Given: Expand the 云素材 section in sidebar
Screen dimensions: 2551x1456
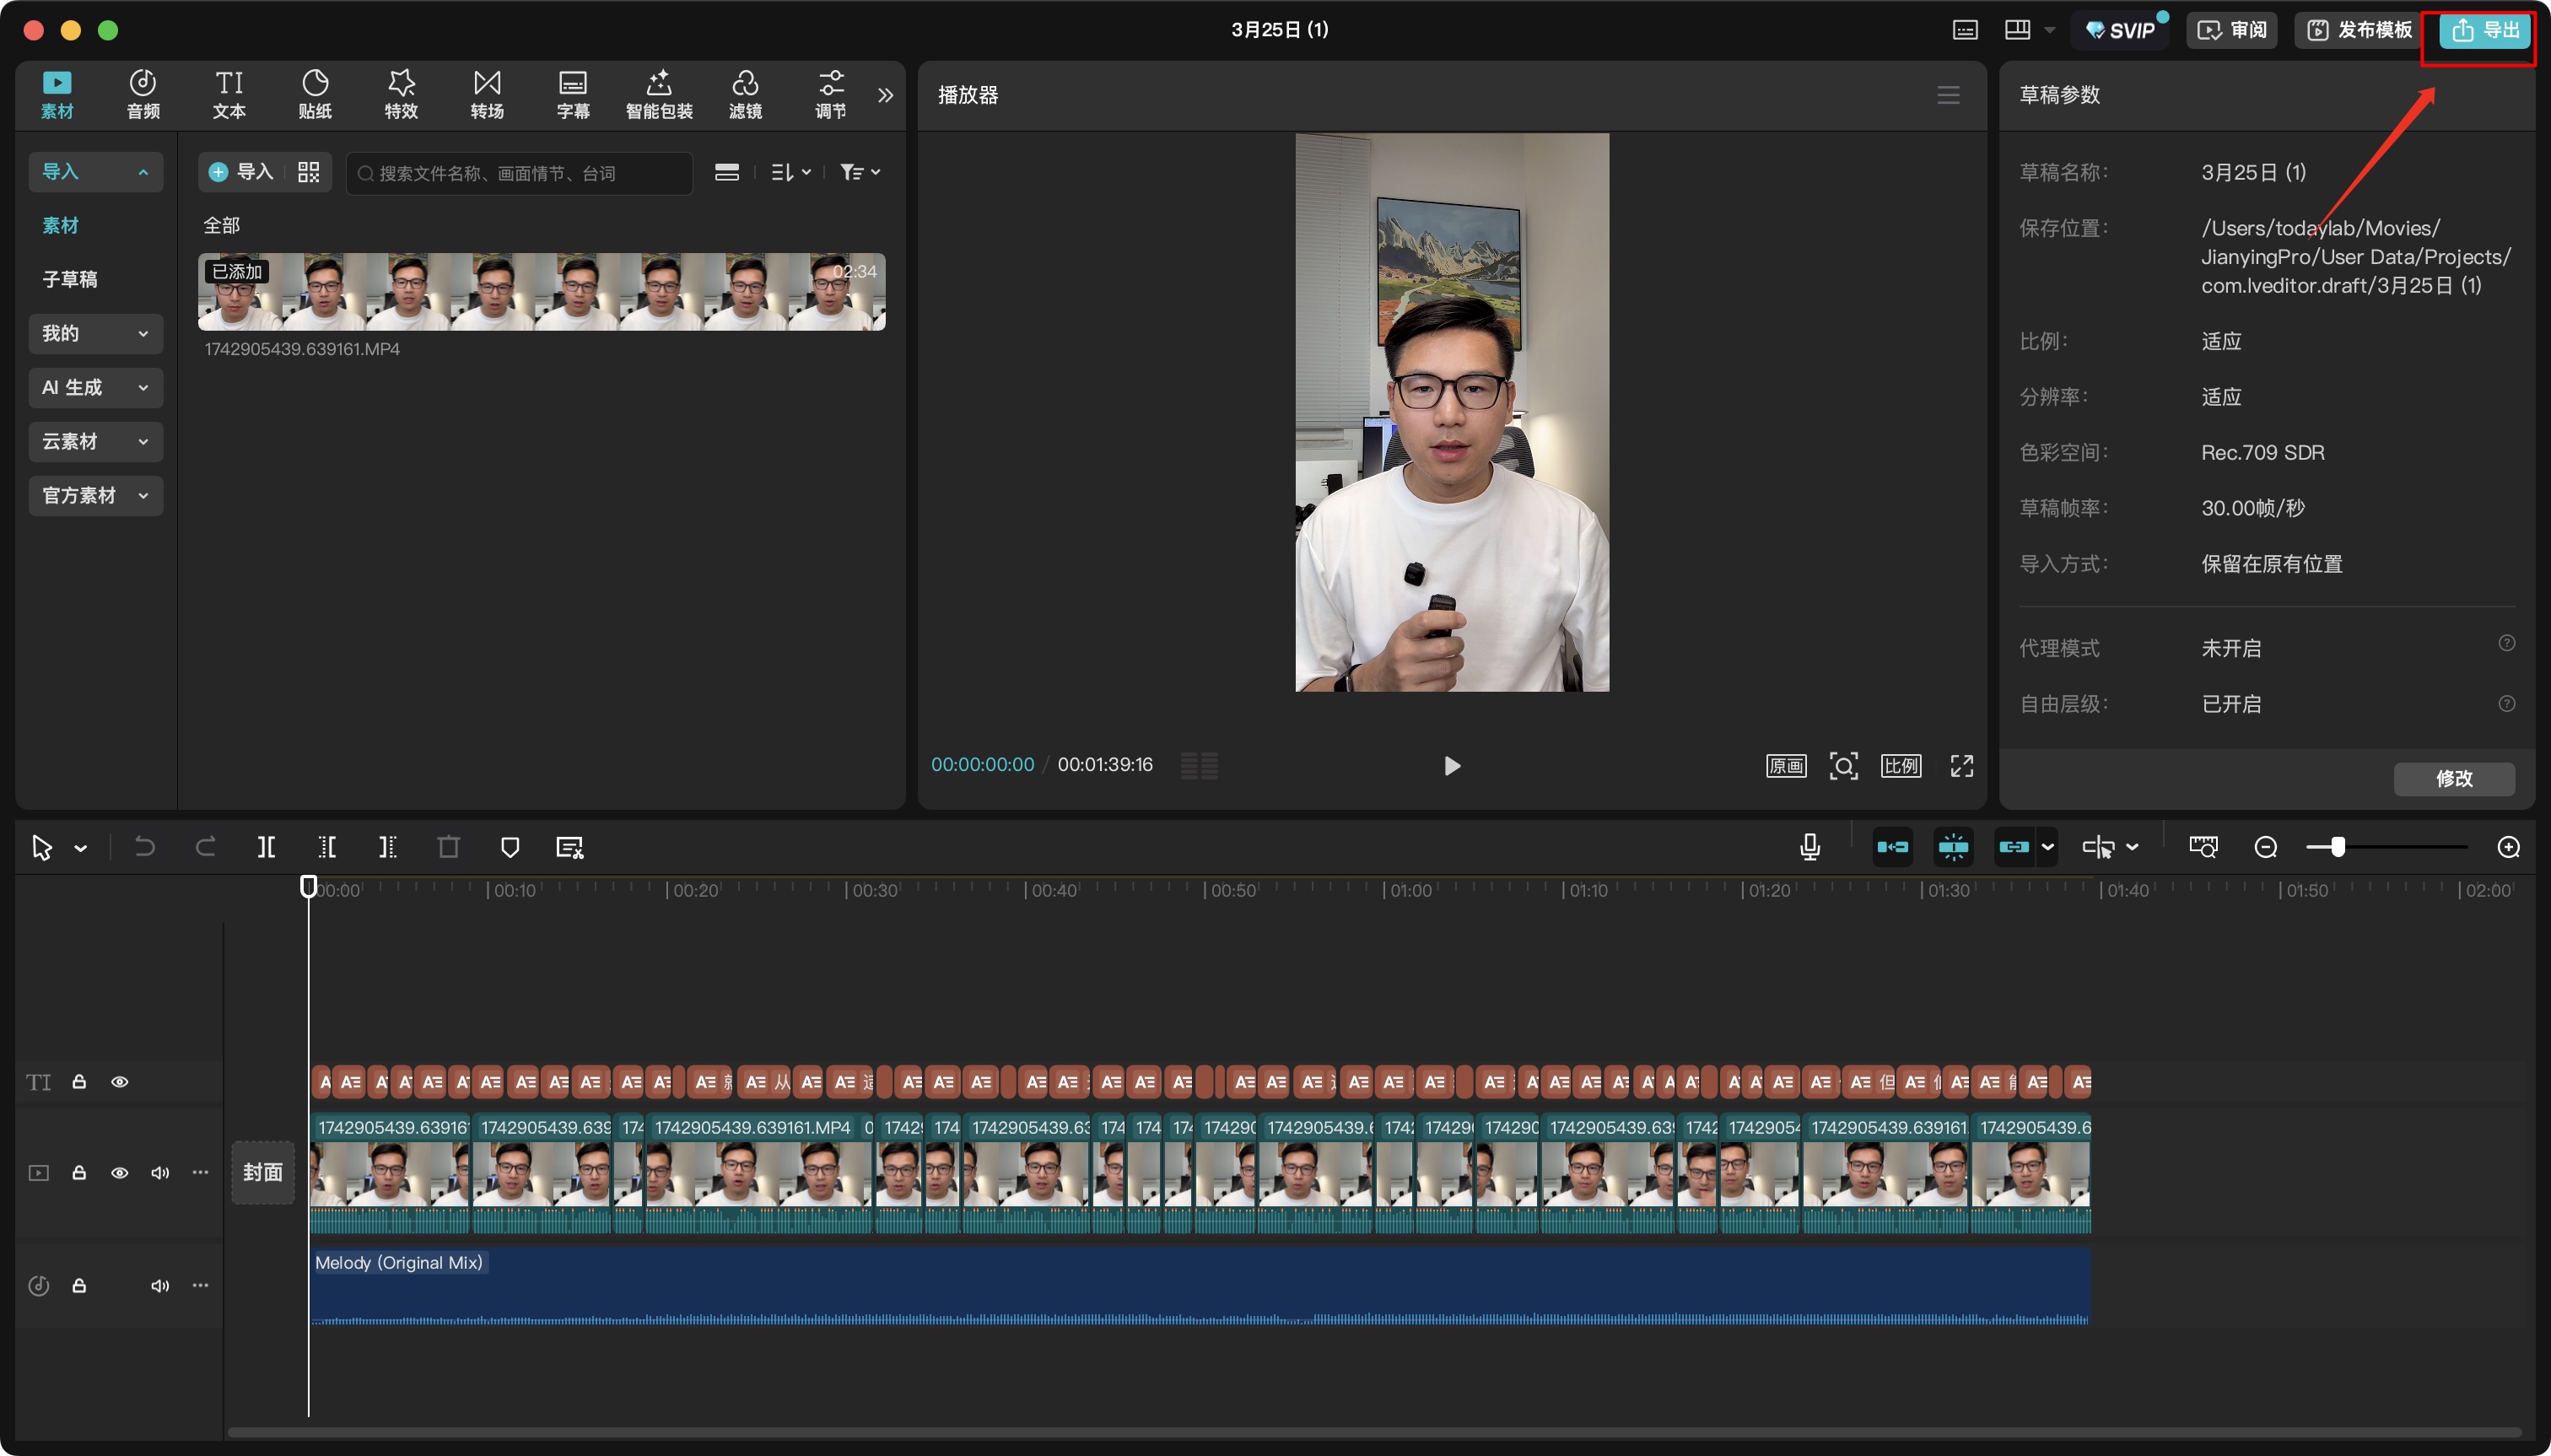Looking at the screenshot, I should point(95,442).
